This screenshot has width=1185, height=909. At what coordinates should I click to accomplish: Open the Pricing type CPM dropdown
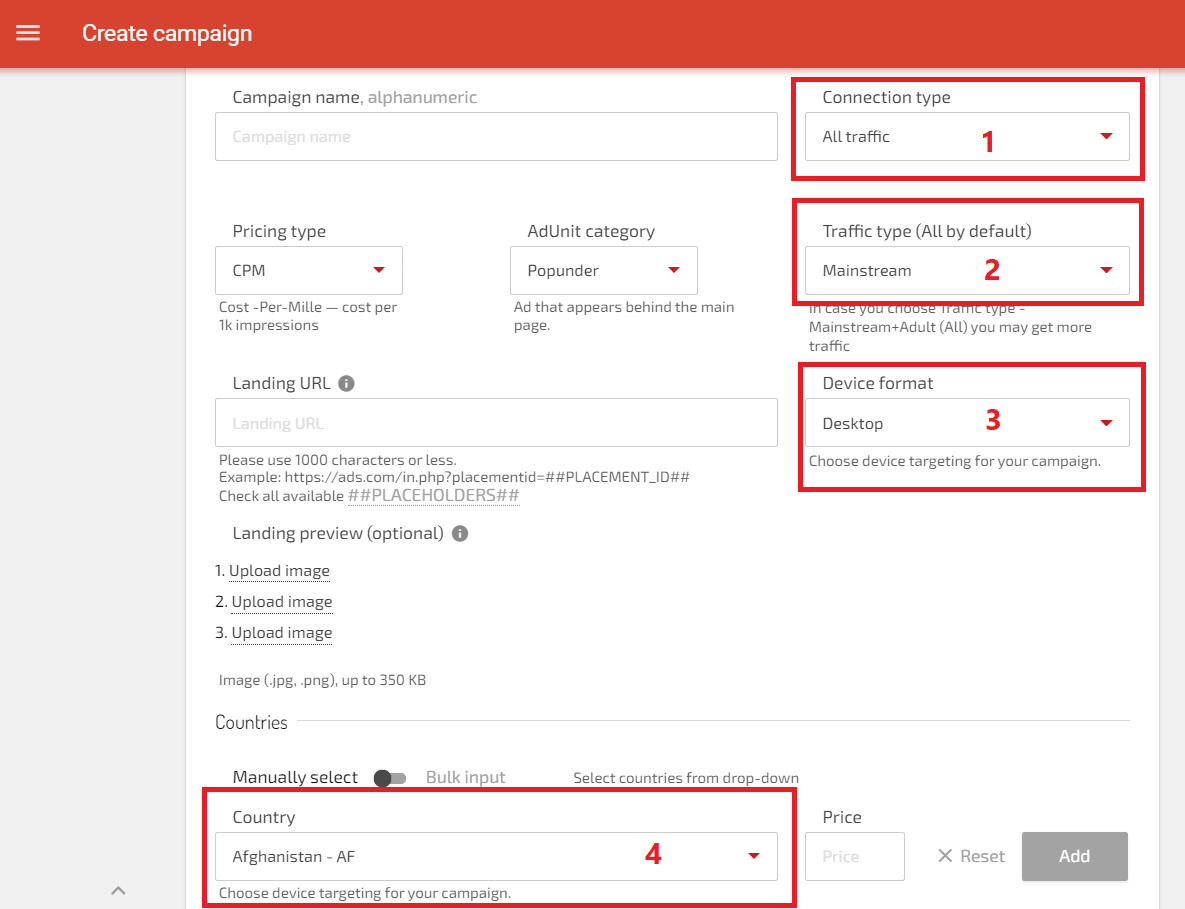[308, 270]
